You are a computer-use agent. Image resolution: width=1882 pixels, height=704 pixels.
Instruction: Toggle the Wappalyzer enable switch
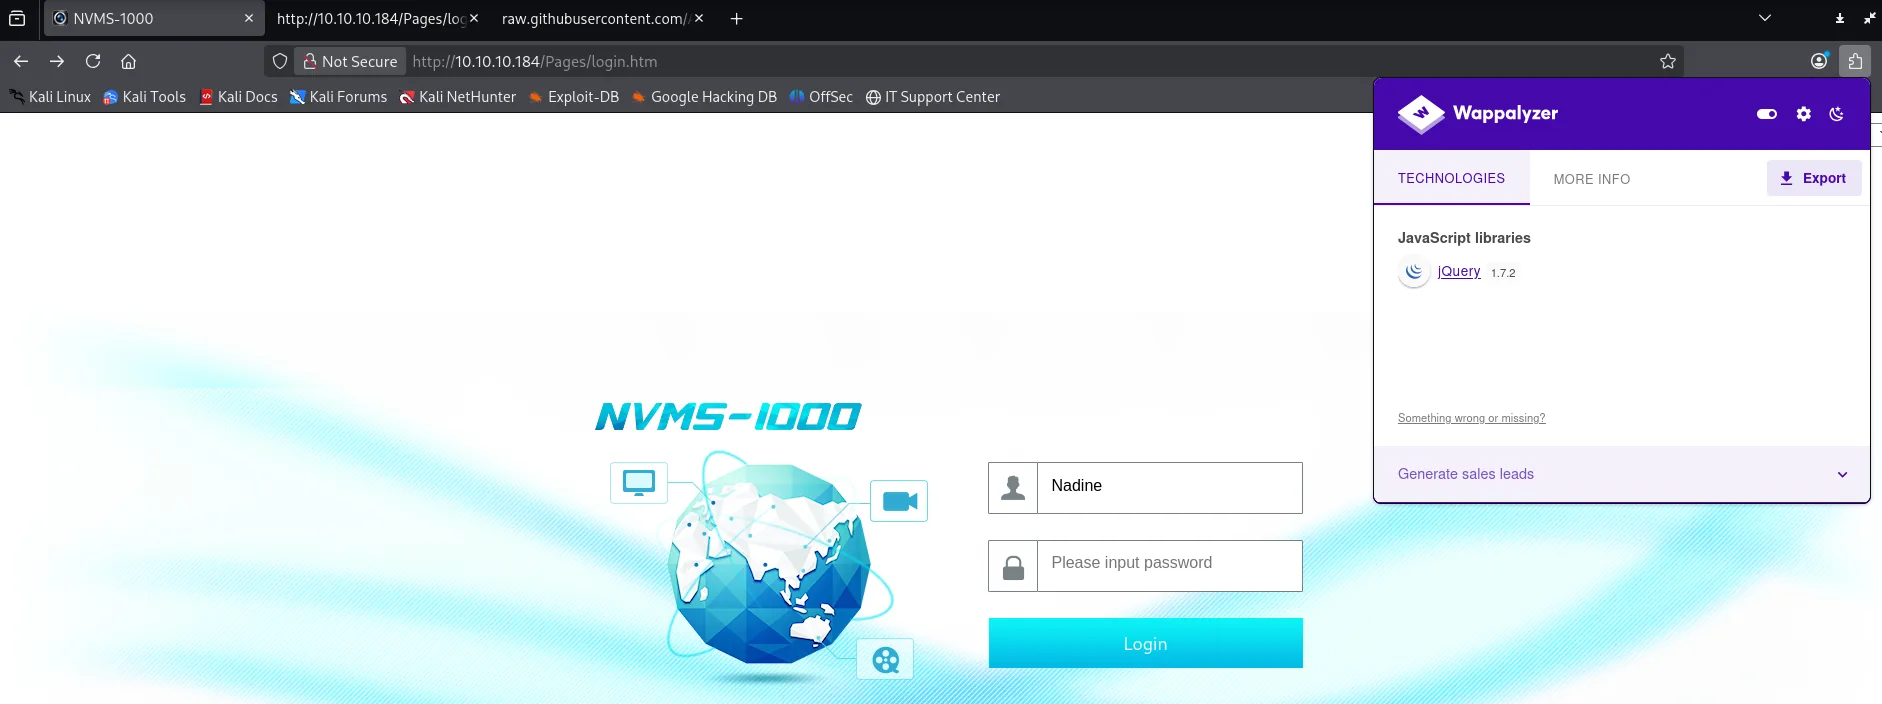pyautogui.click(x=1767, y=114)
